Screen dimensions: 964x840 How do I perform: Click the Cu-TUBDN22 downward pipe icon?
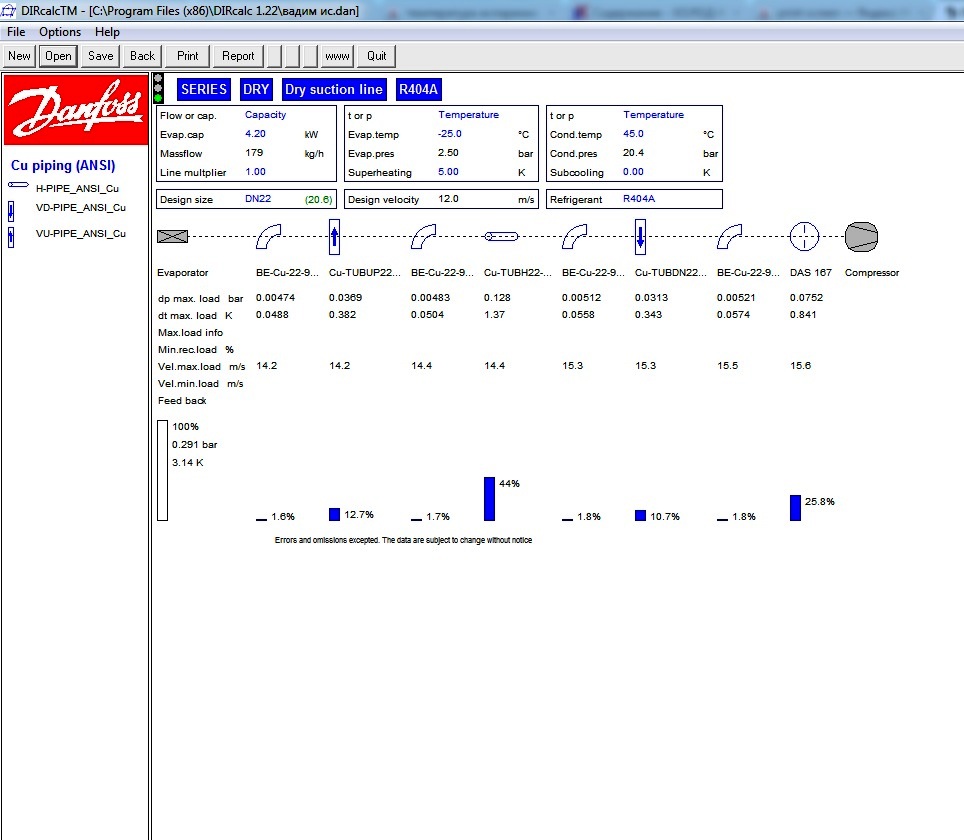click(x=640, y=237)
